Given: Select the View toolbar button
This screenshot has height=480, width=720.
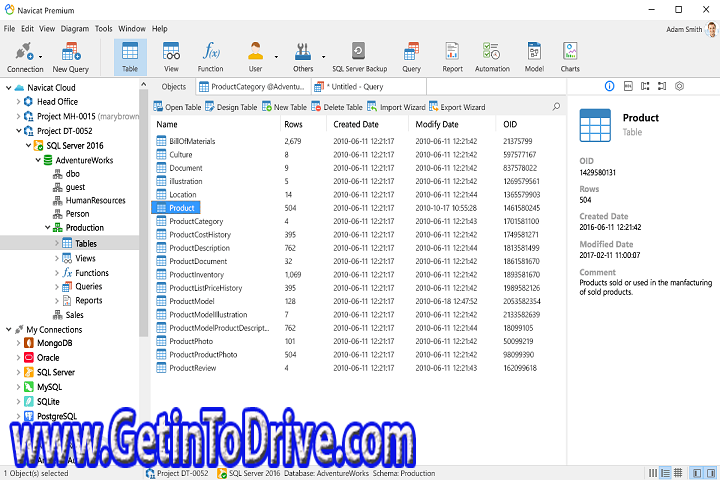Looking at the screenshot, I should [x=171, y=57].
